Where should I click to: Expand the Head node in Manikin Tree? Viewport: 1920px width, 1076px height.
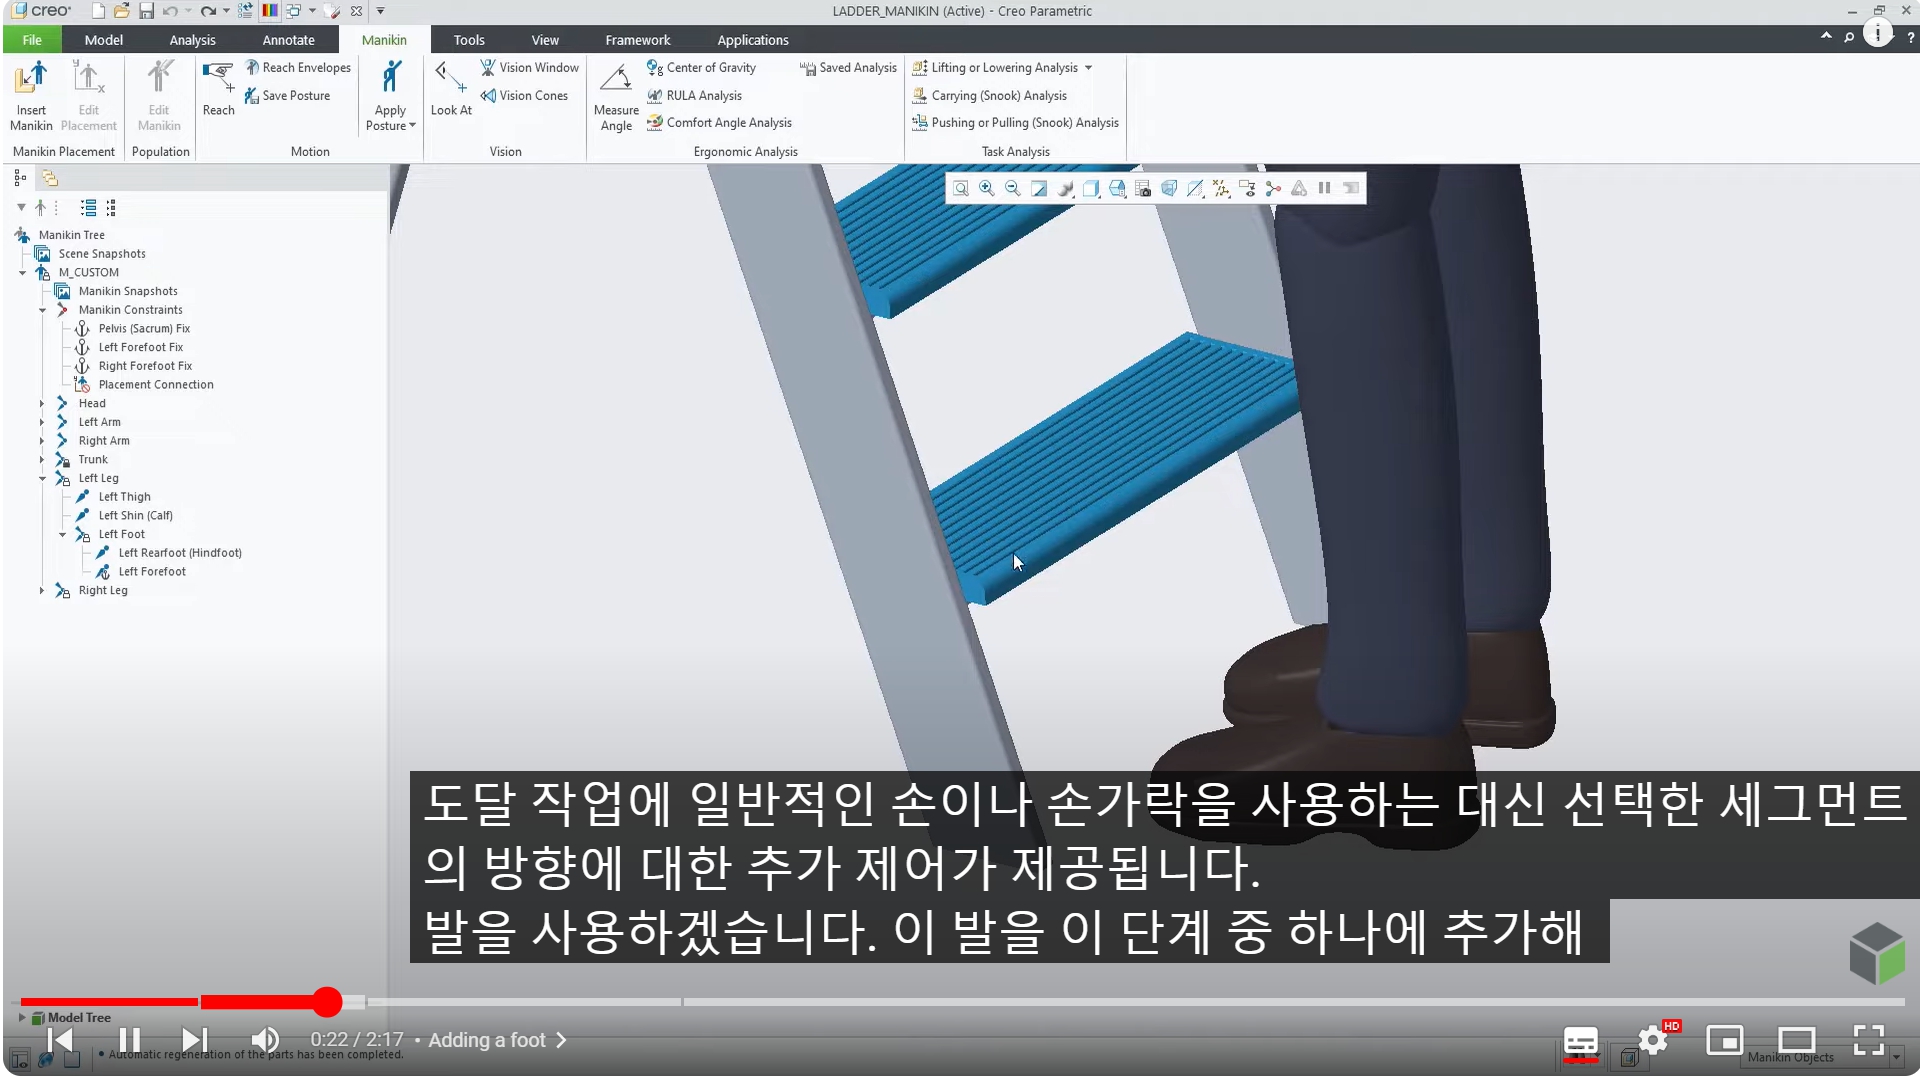42,404
